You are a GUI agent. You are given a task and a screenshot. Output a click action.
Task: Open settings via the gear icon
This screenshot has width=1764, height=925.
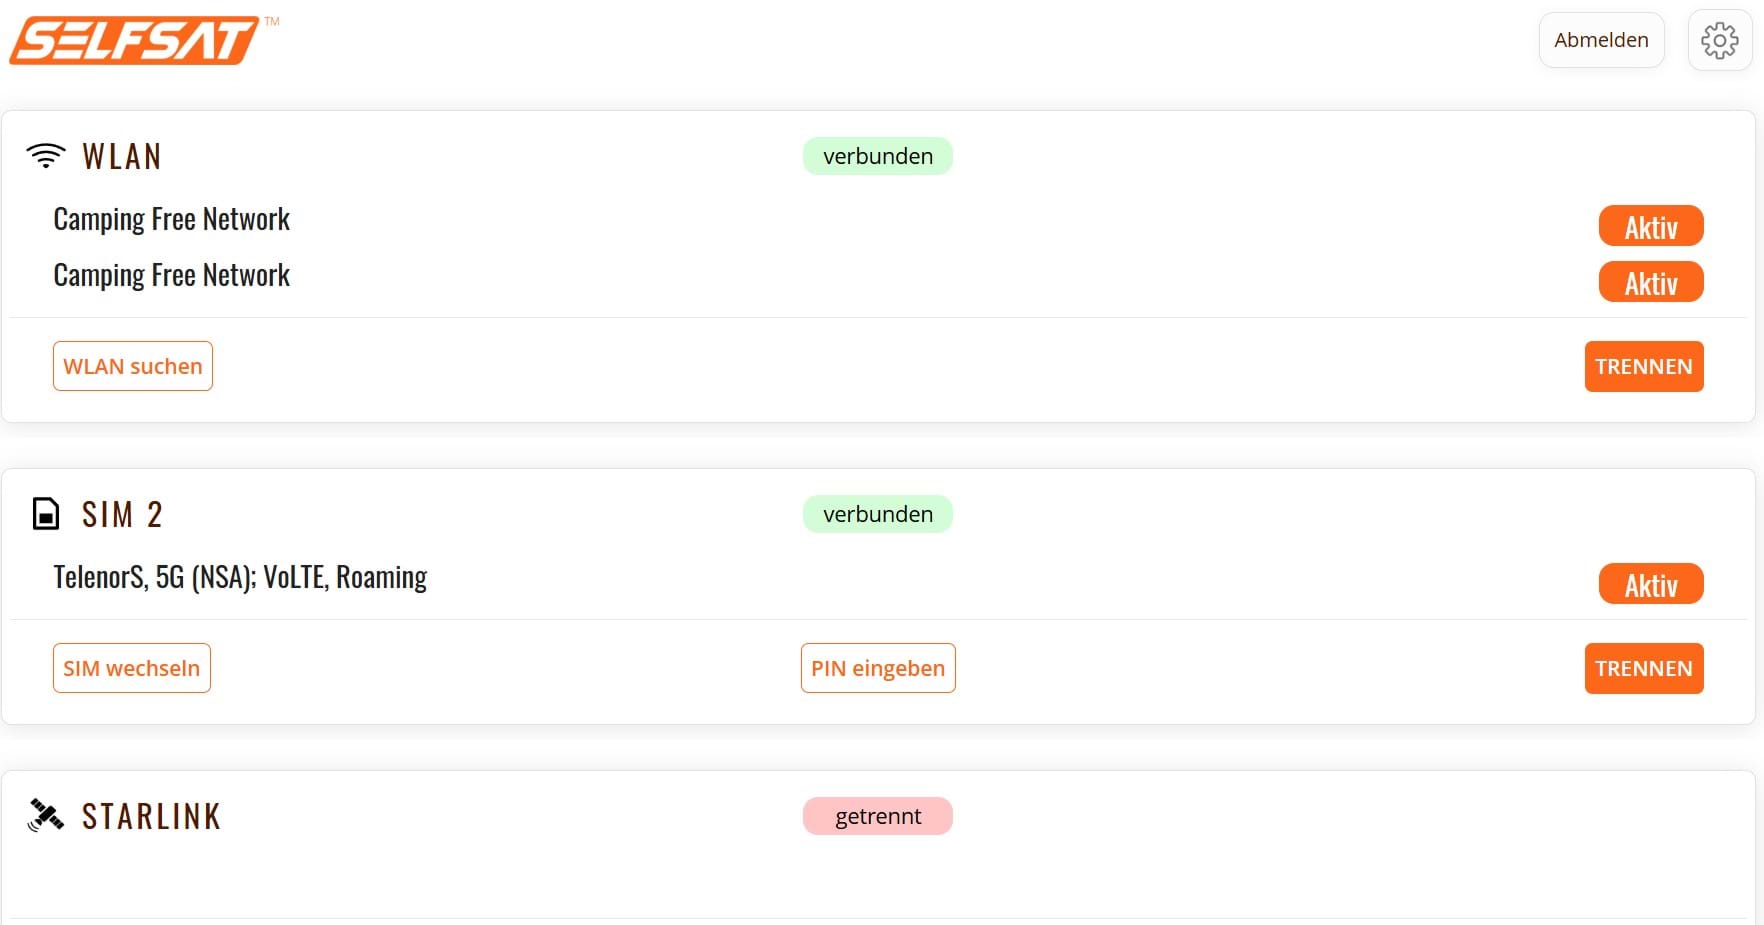coord(1719,41)
